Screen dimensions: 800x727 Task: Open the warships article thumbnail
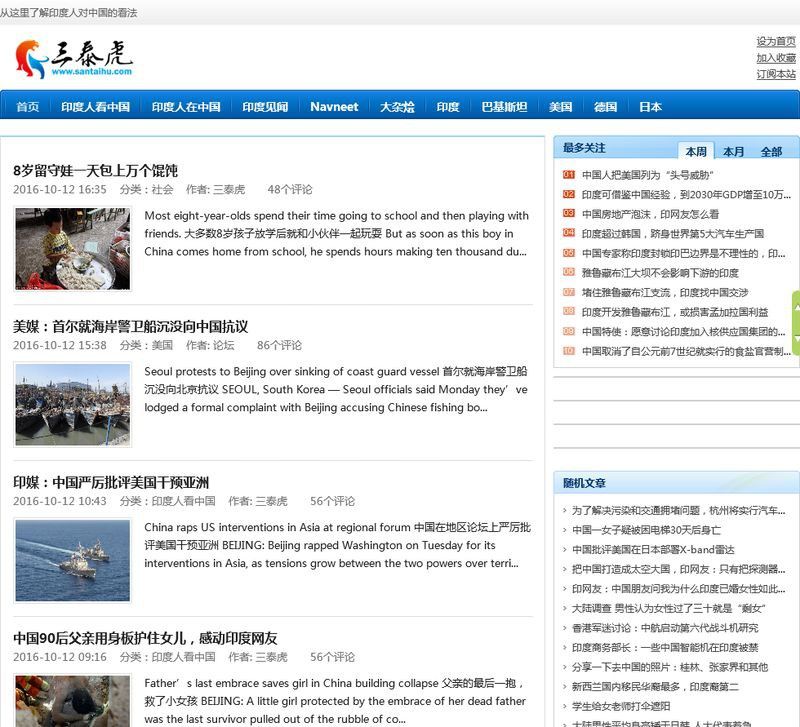72,560
